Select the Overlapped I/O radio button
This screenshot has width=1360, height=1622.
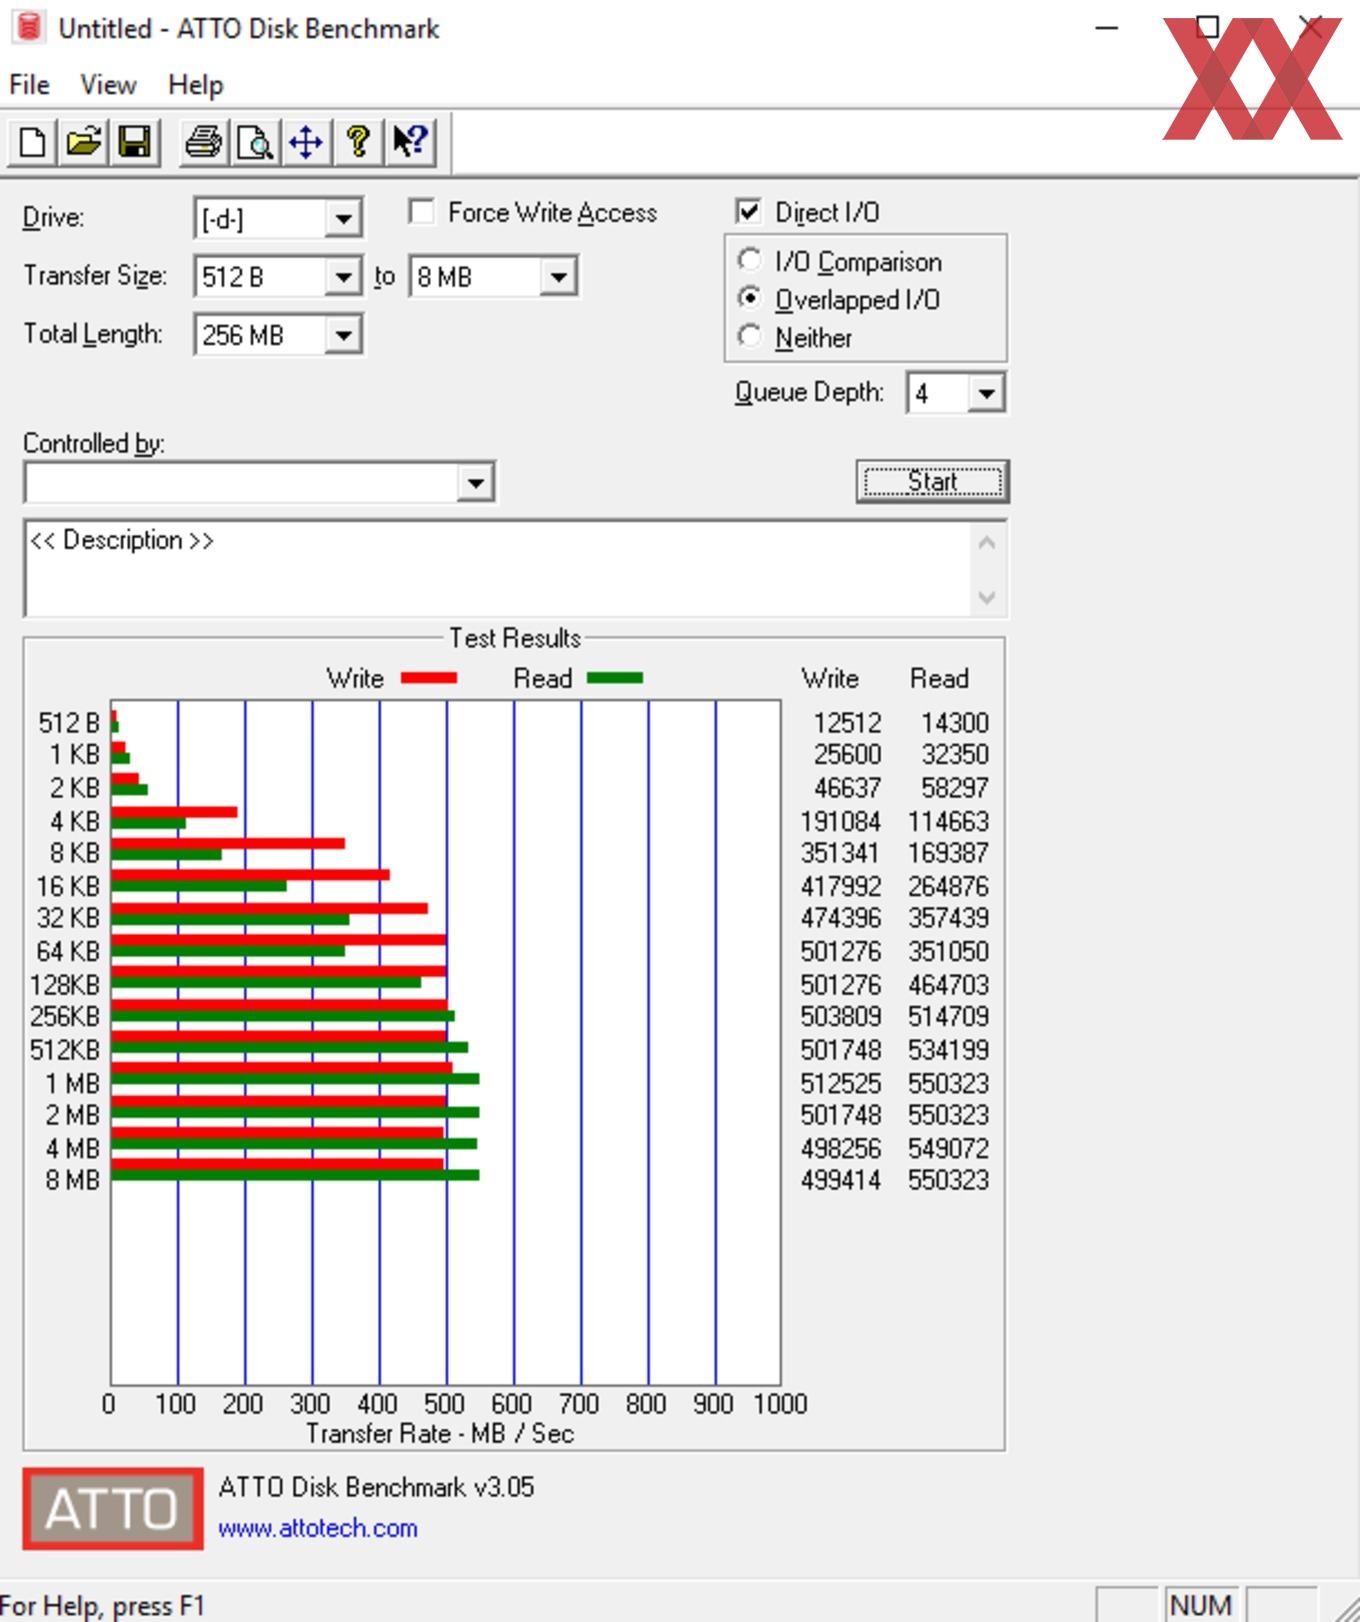tap(749, 298)
